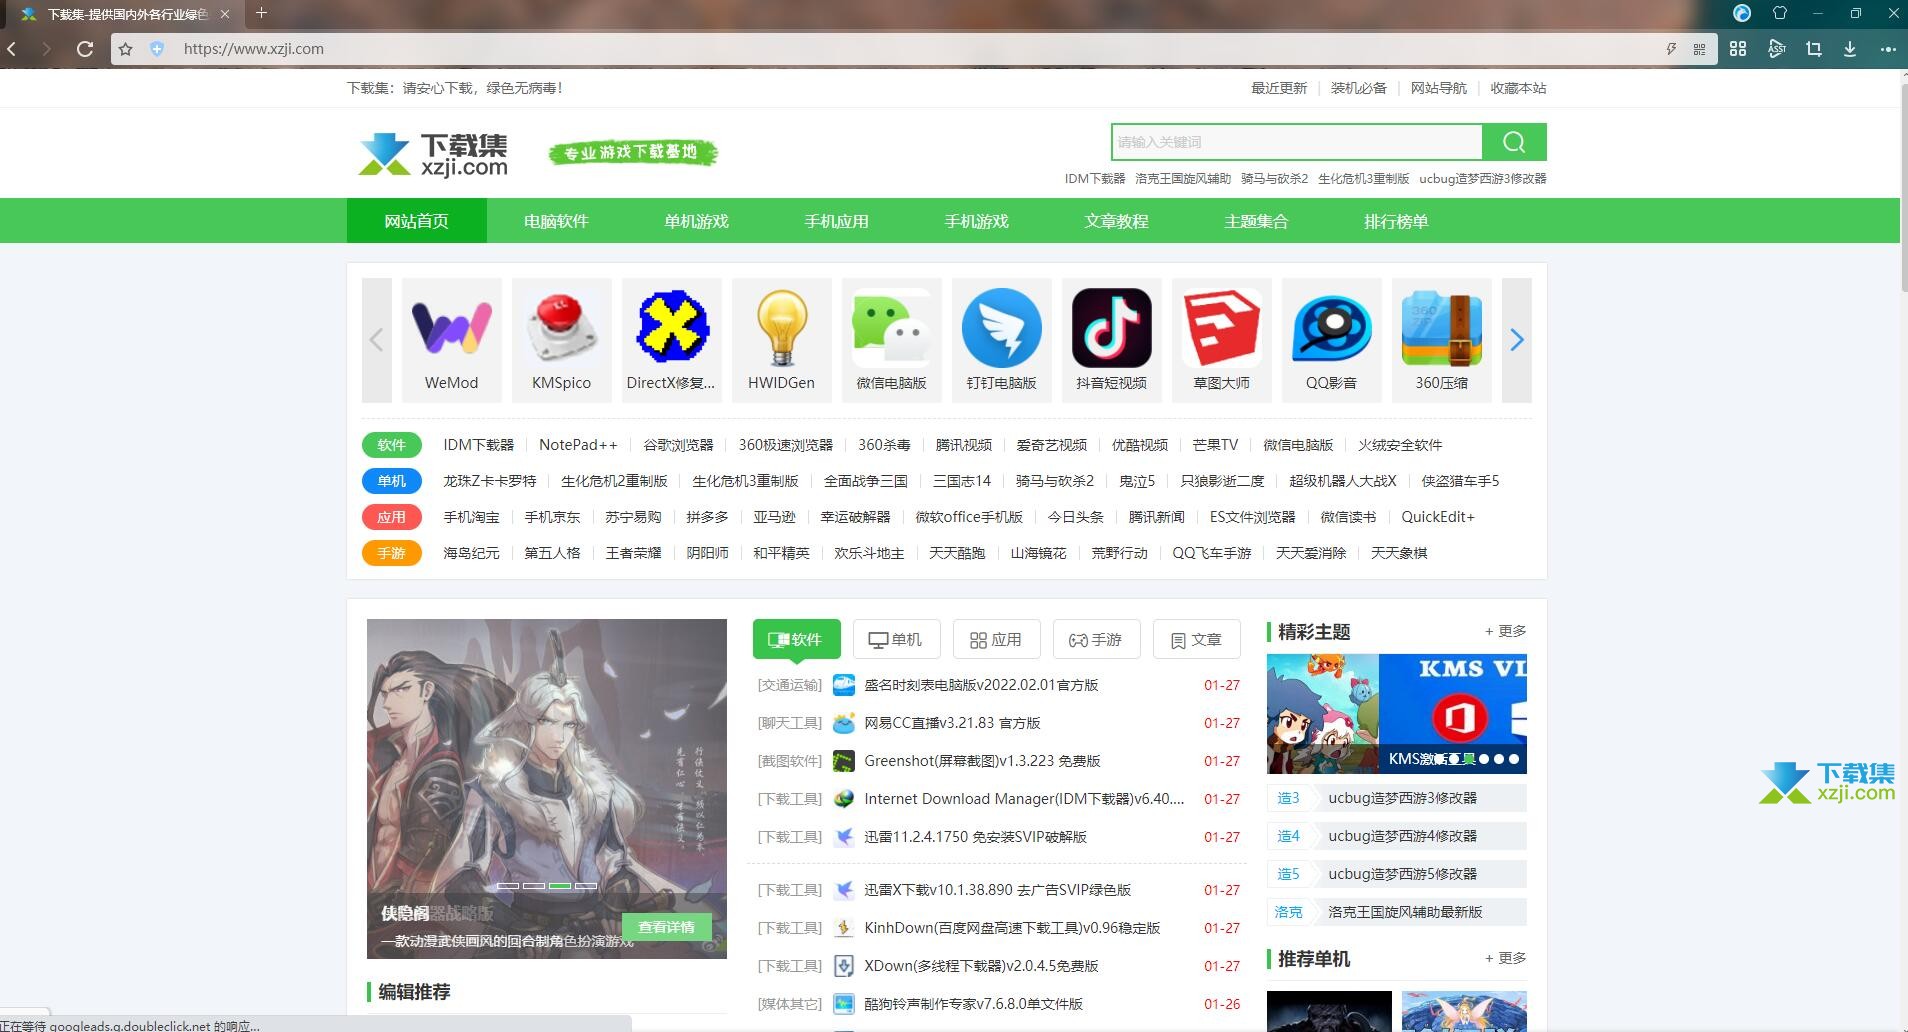Image resolution: width=1908 pixels, height=1032 pixels.
Task: Click the browser address bar URL
Action: pos(254,49)
